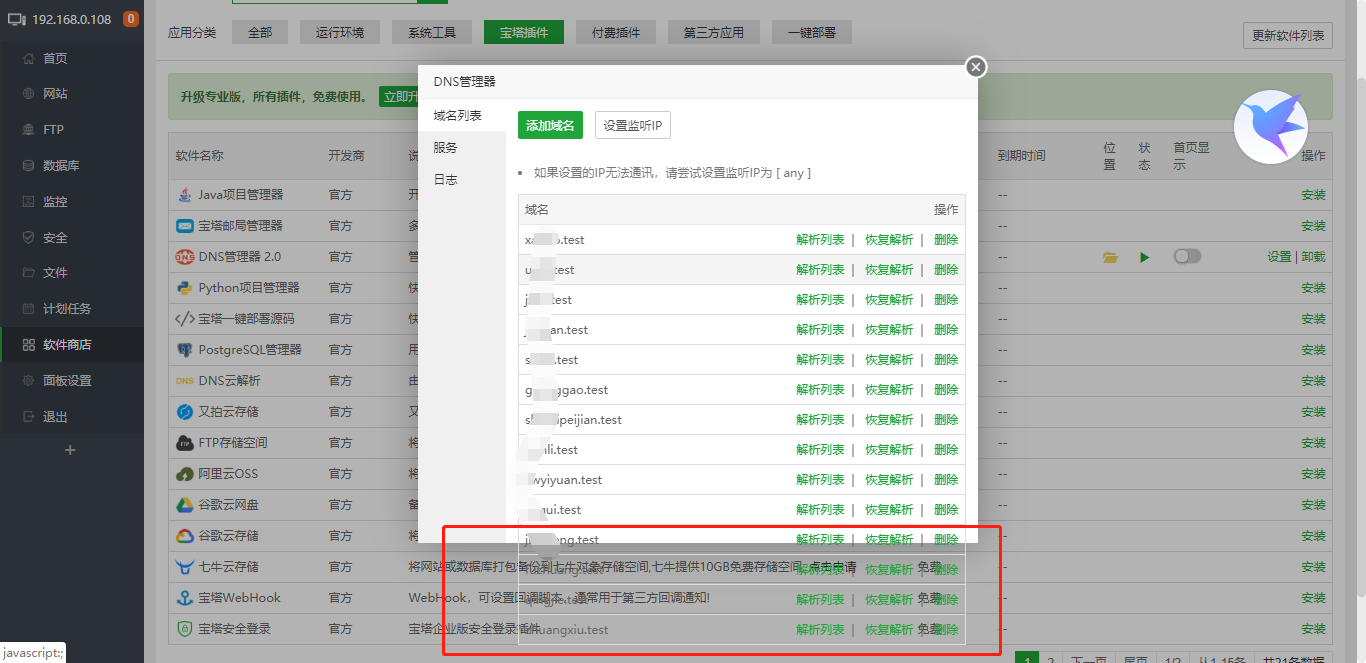
Task: Click the 退出 logout icon
Action: 29,417
